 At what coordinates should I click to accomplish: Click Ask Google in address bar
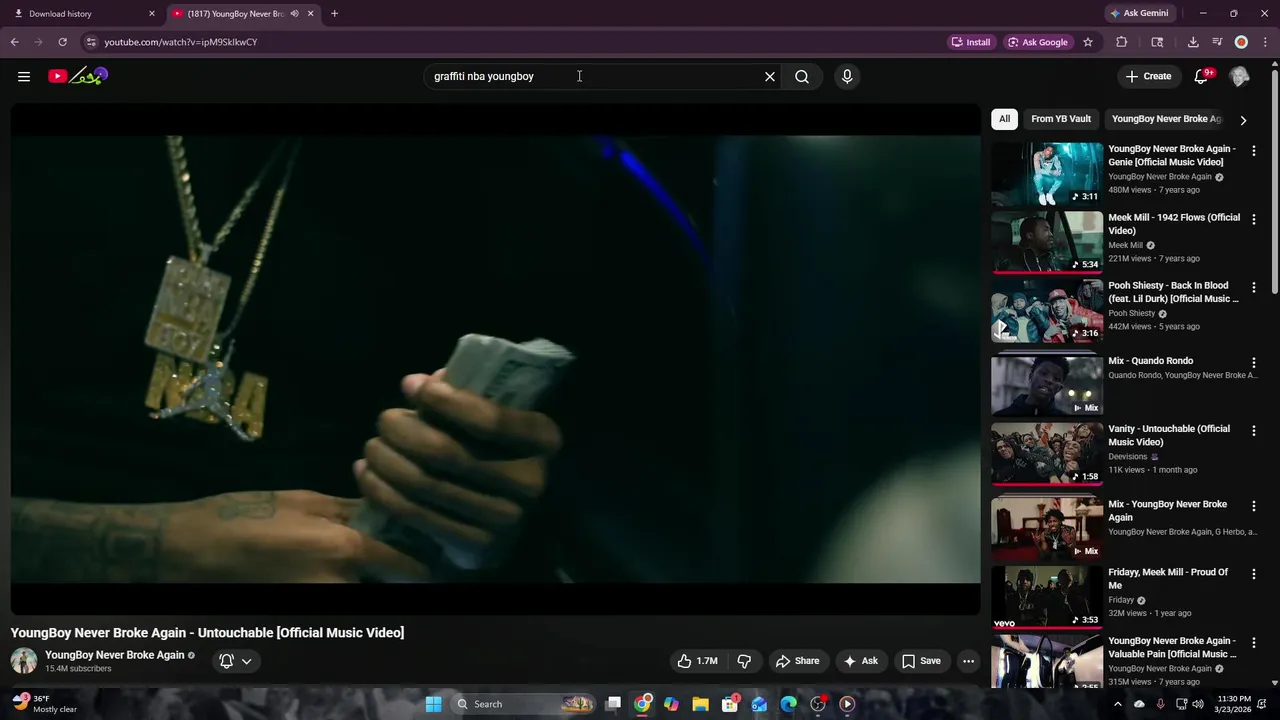[1038, 42]
